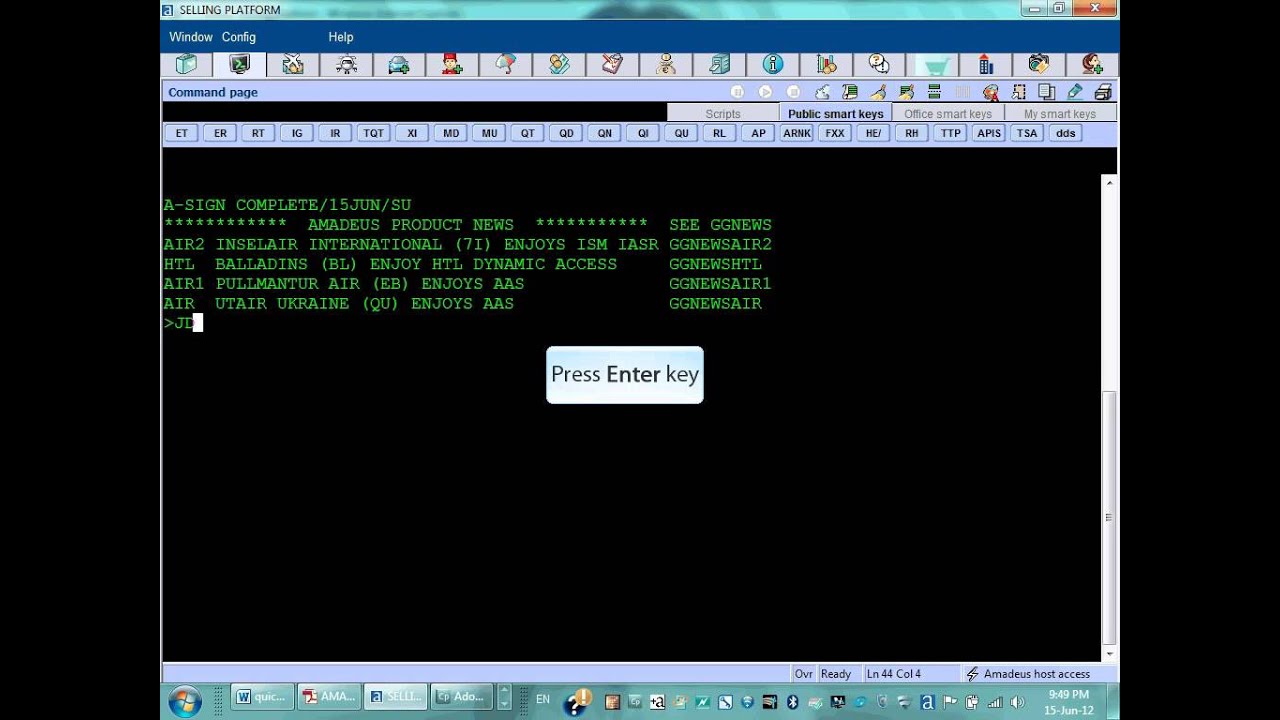
Task: Click the IG smart key
Action: 297,133
